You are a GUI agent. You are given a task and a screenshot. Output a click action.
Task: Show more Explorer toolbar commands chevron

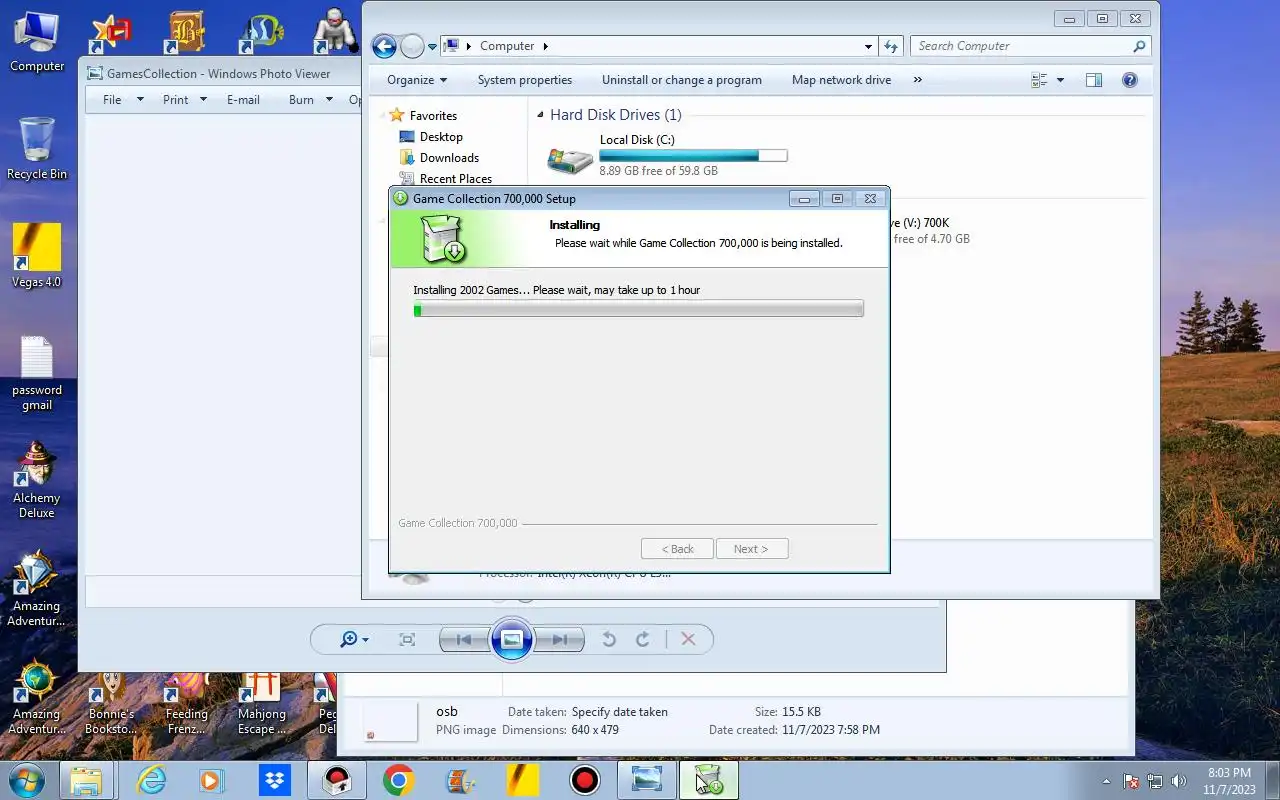[918, 80]
